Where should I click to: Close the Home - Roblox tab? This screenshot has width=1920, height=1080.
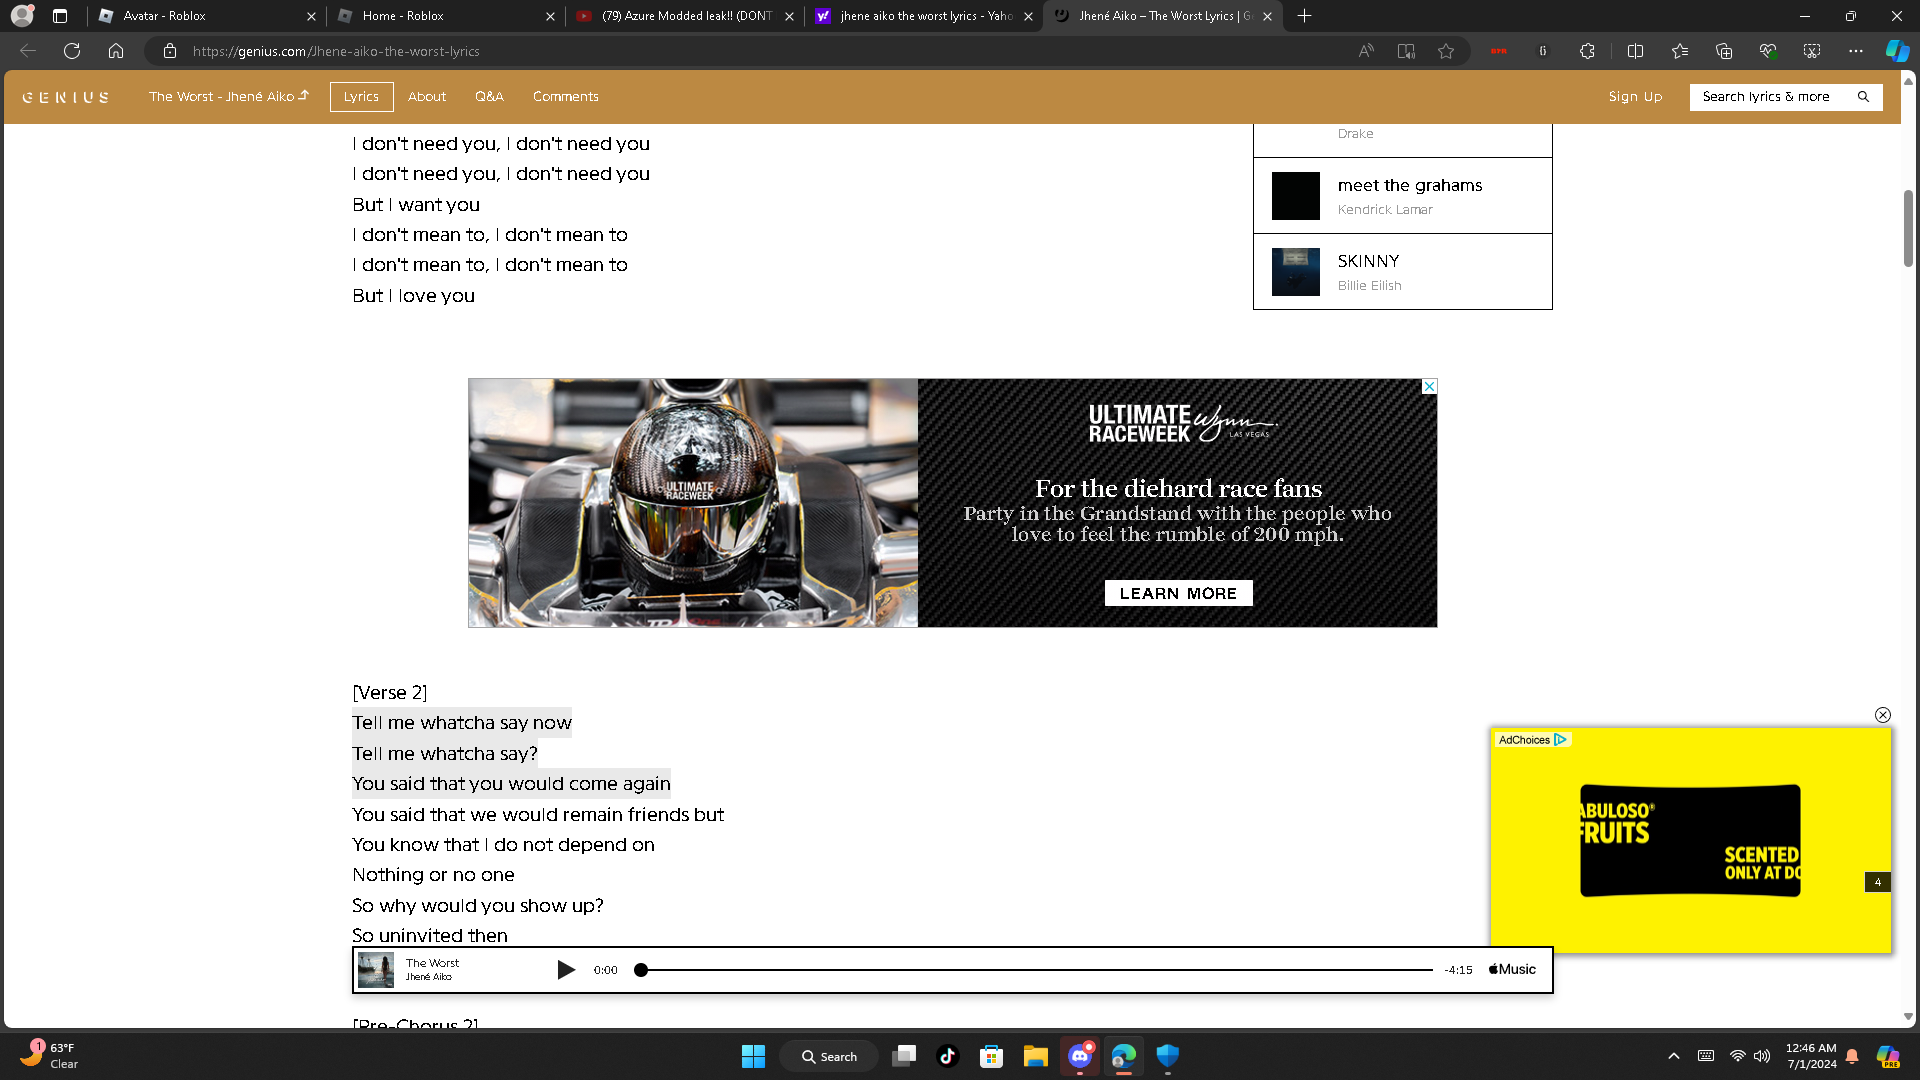[551, 16]
